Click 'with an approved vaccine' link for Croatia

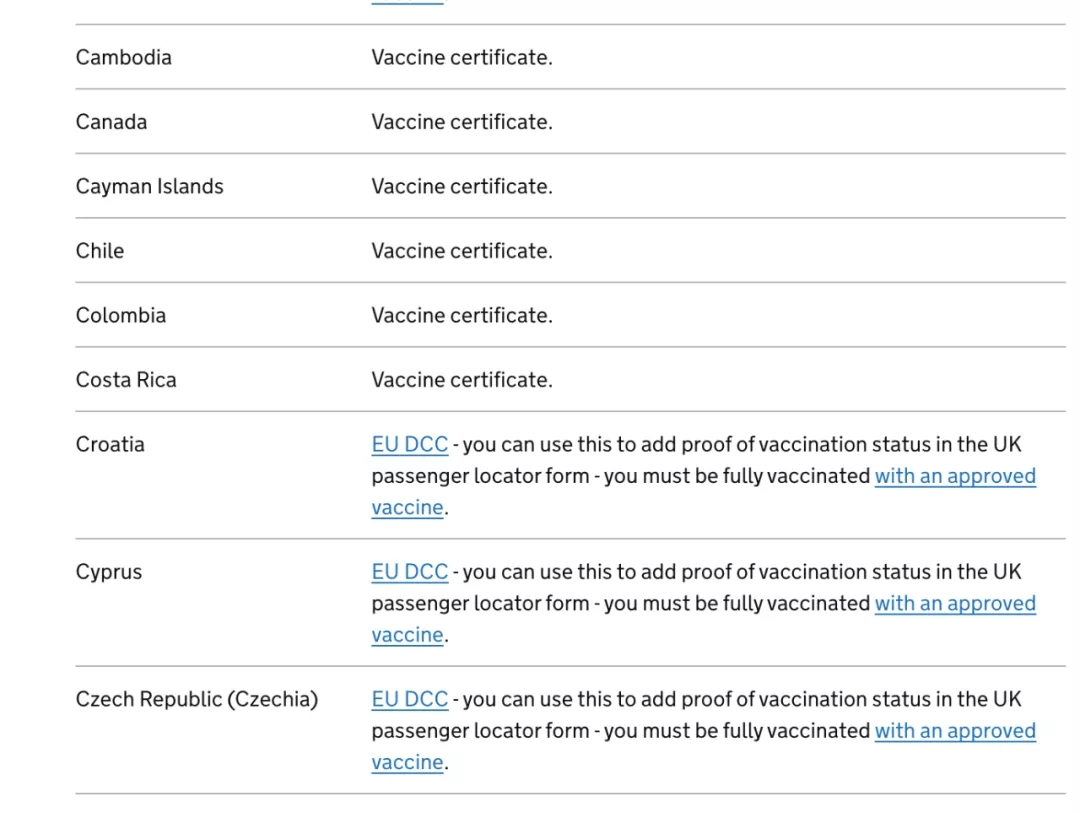pyautogui.click(x=954, y=476)
